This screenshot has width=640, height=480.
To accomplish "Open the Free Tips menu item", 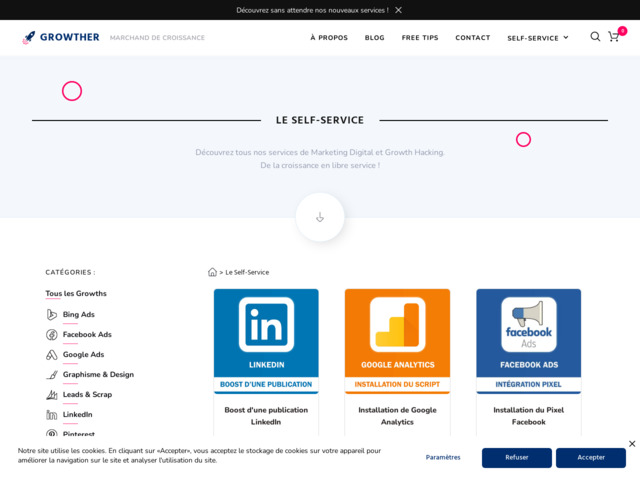I will (x=420, y=38).
